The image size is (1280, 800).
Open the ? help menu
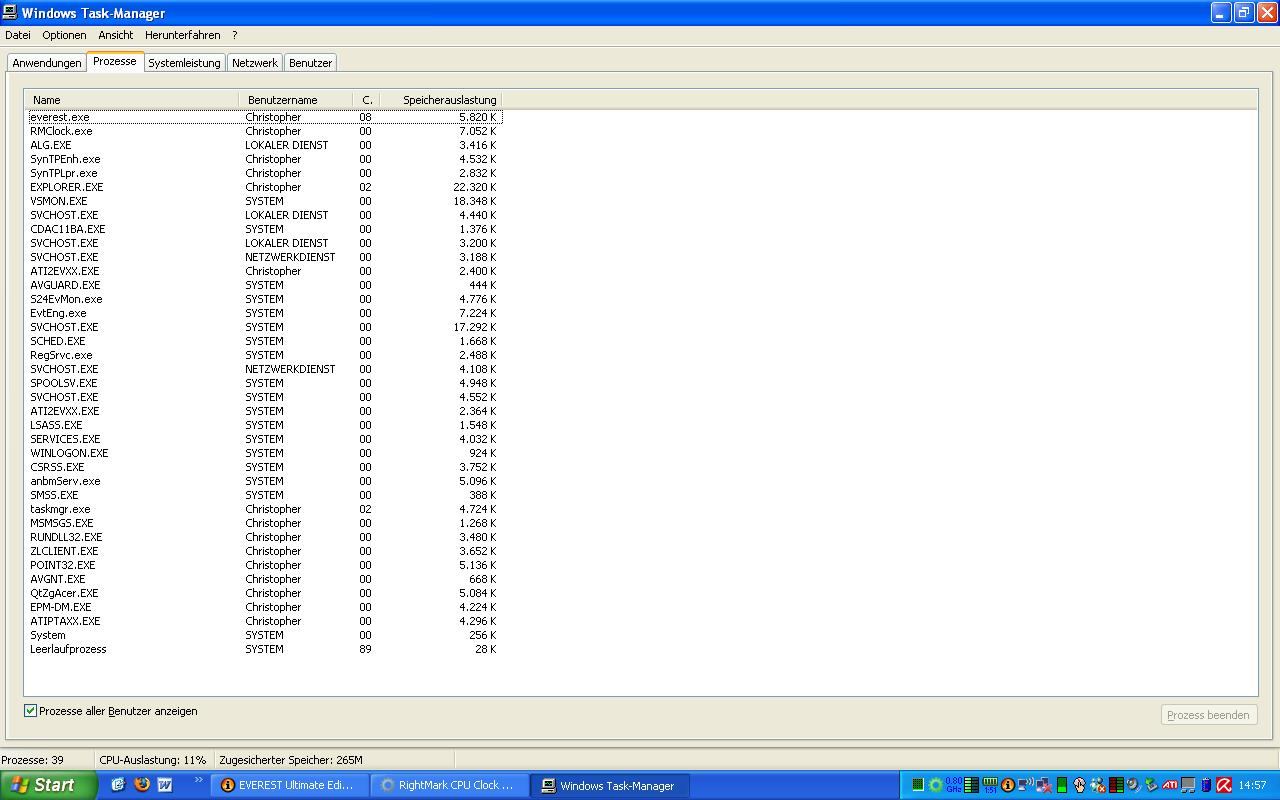[x=235, y=35]
